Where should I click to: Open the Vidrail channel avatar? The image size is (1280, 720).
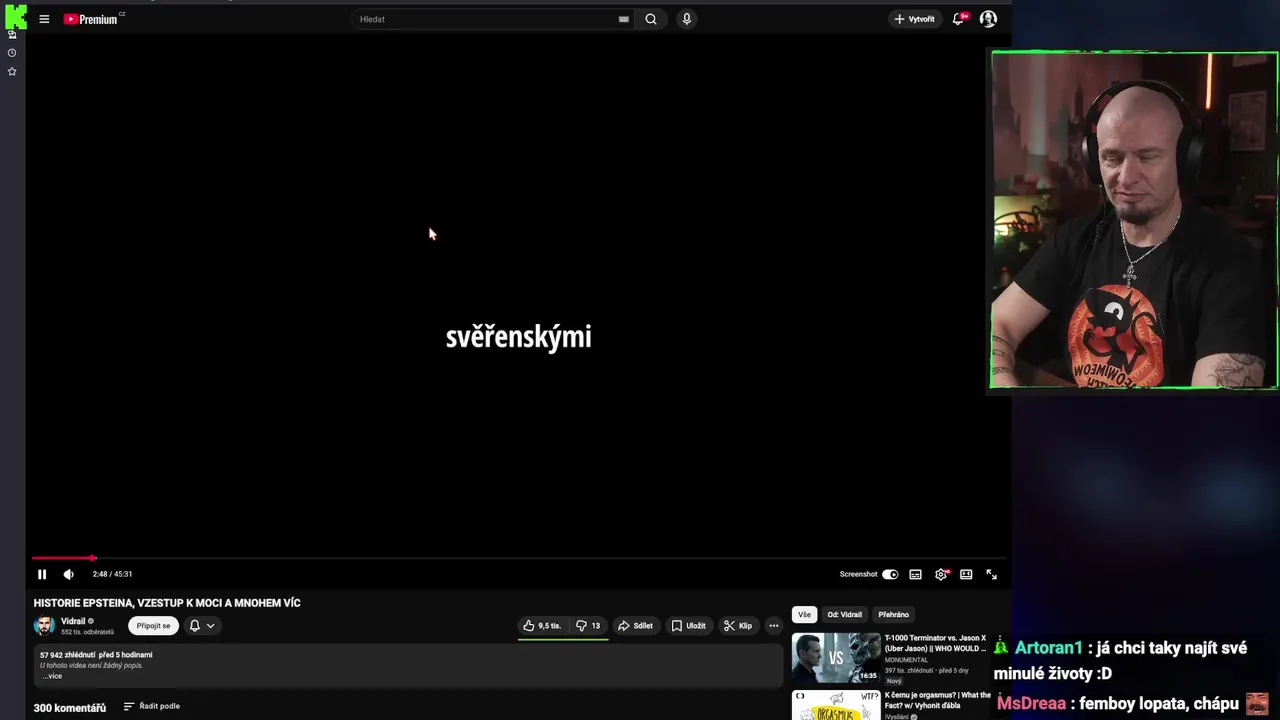tap(44, 626)
